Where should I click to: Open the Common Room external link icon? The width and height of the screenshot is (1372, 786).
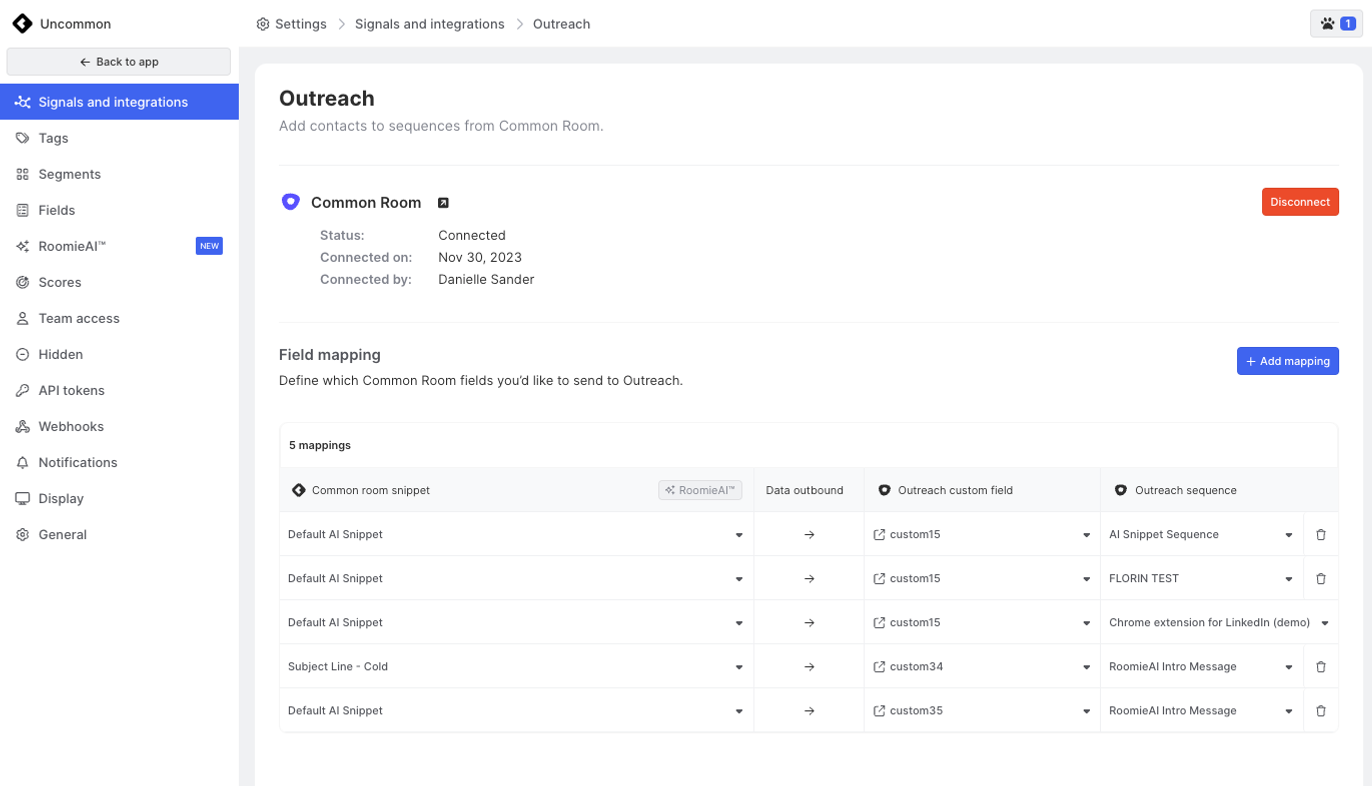pos(443,202)
